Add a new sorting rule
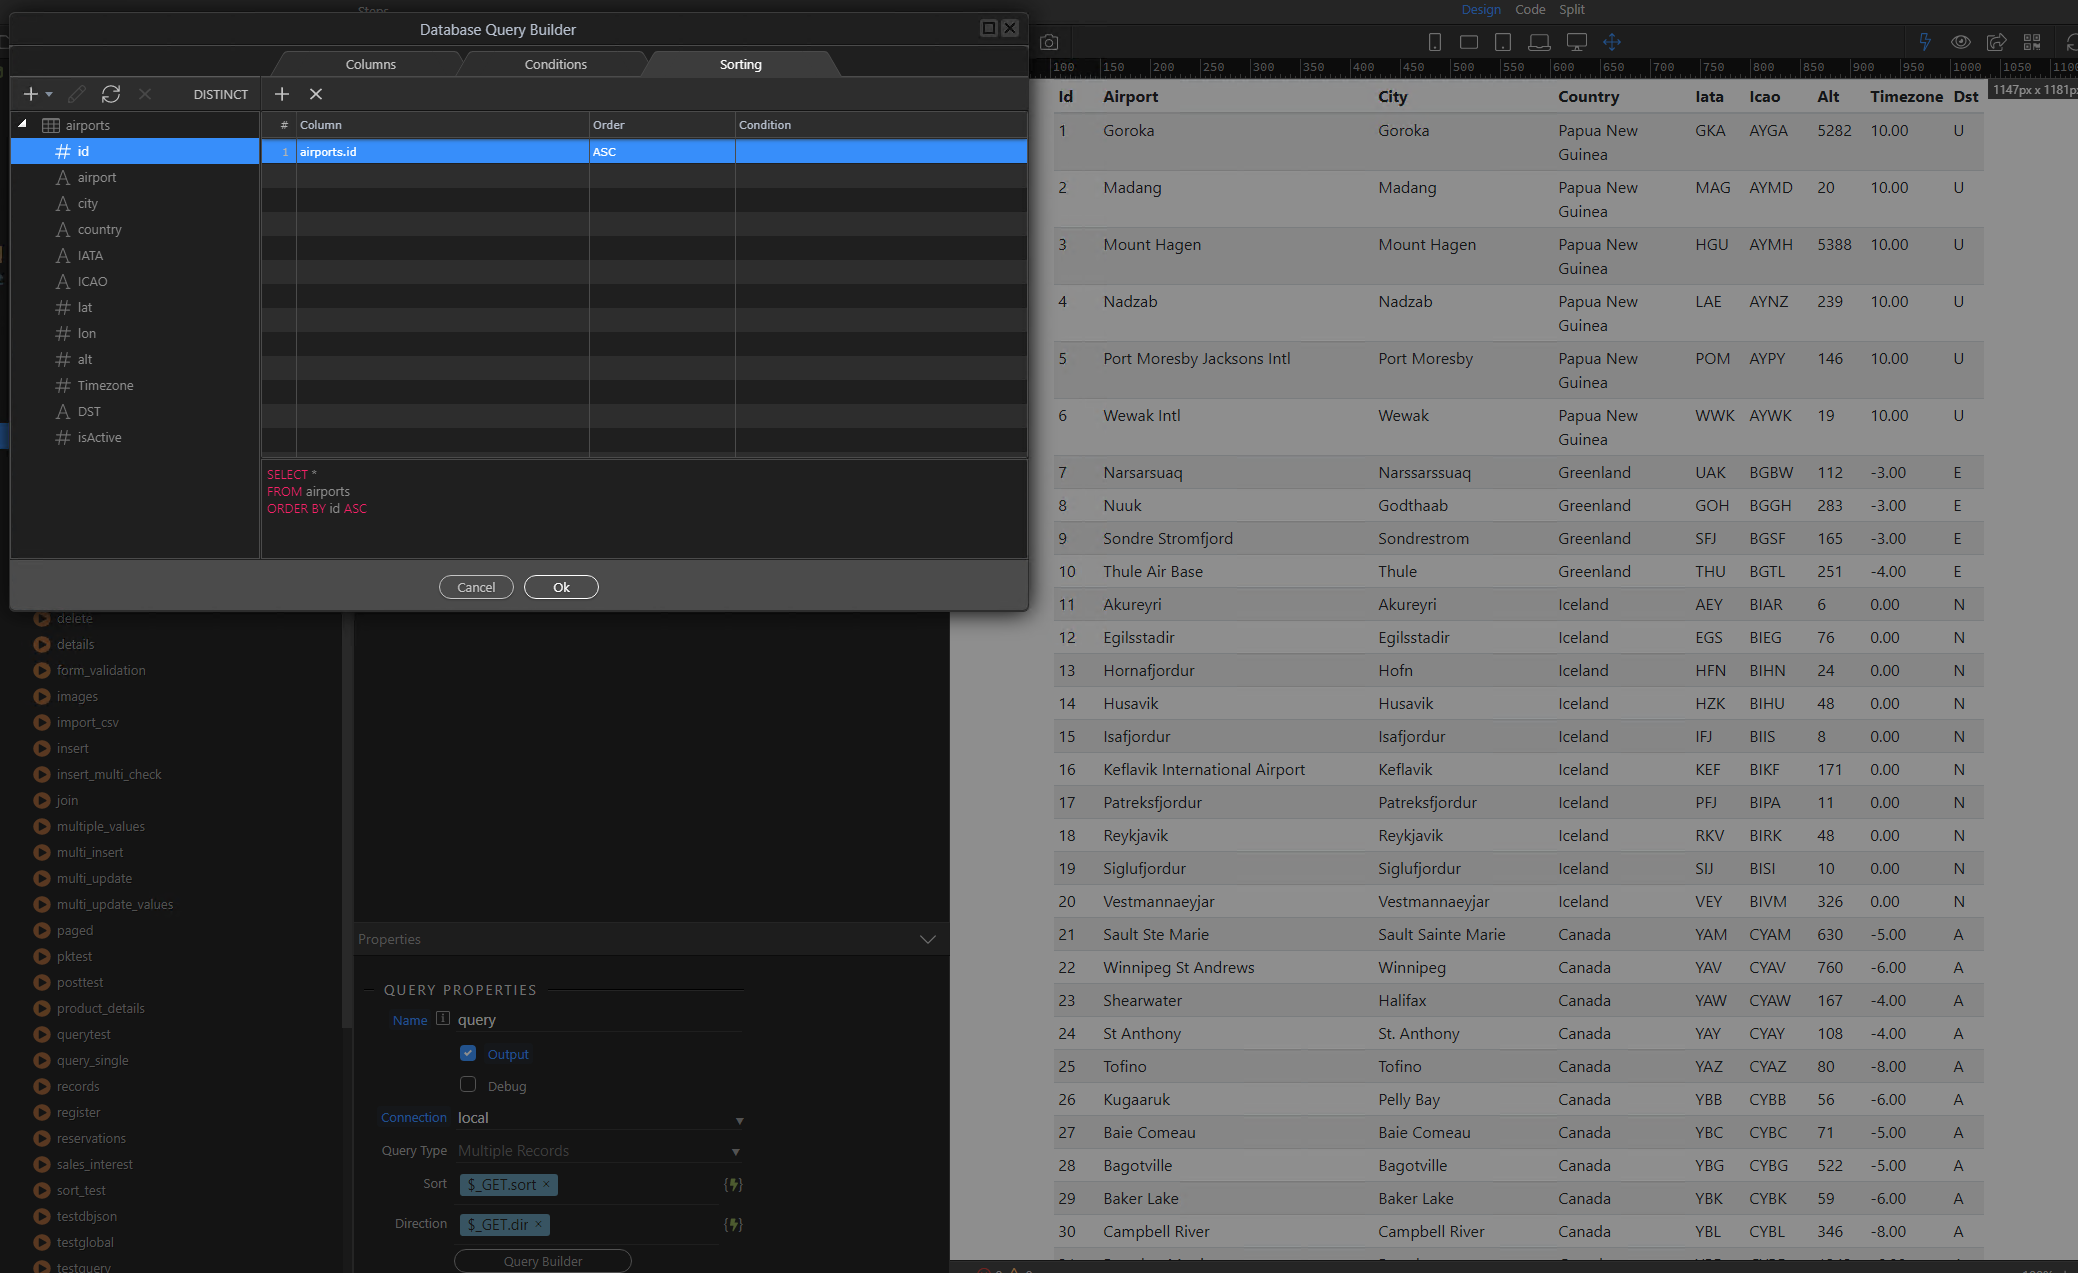2078x1273 pixels. coord(282,94)
